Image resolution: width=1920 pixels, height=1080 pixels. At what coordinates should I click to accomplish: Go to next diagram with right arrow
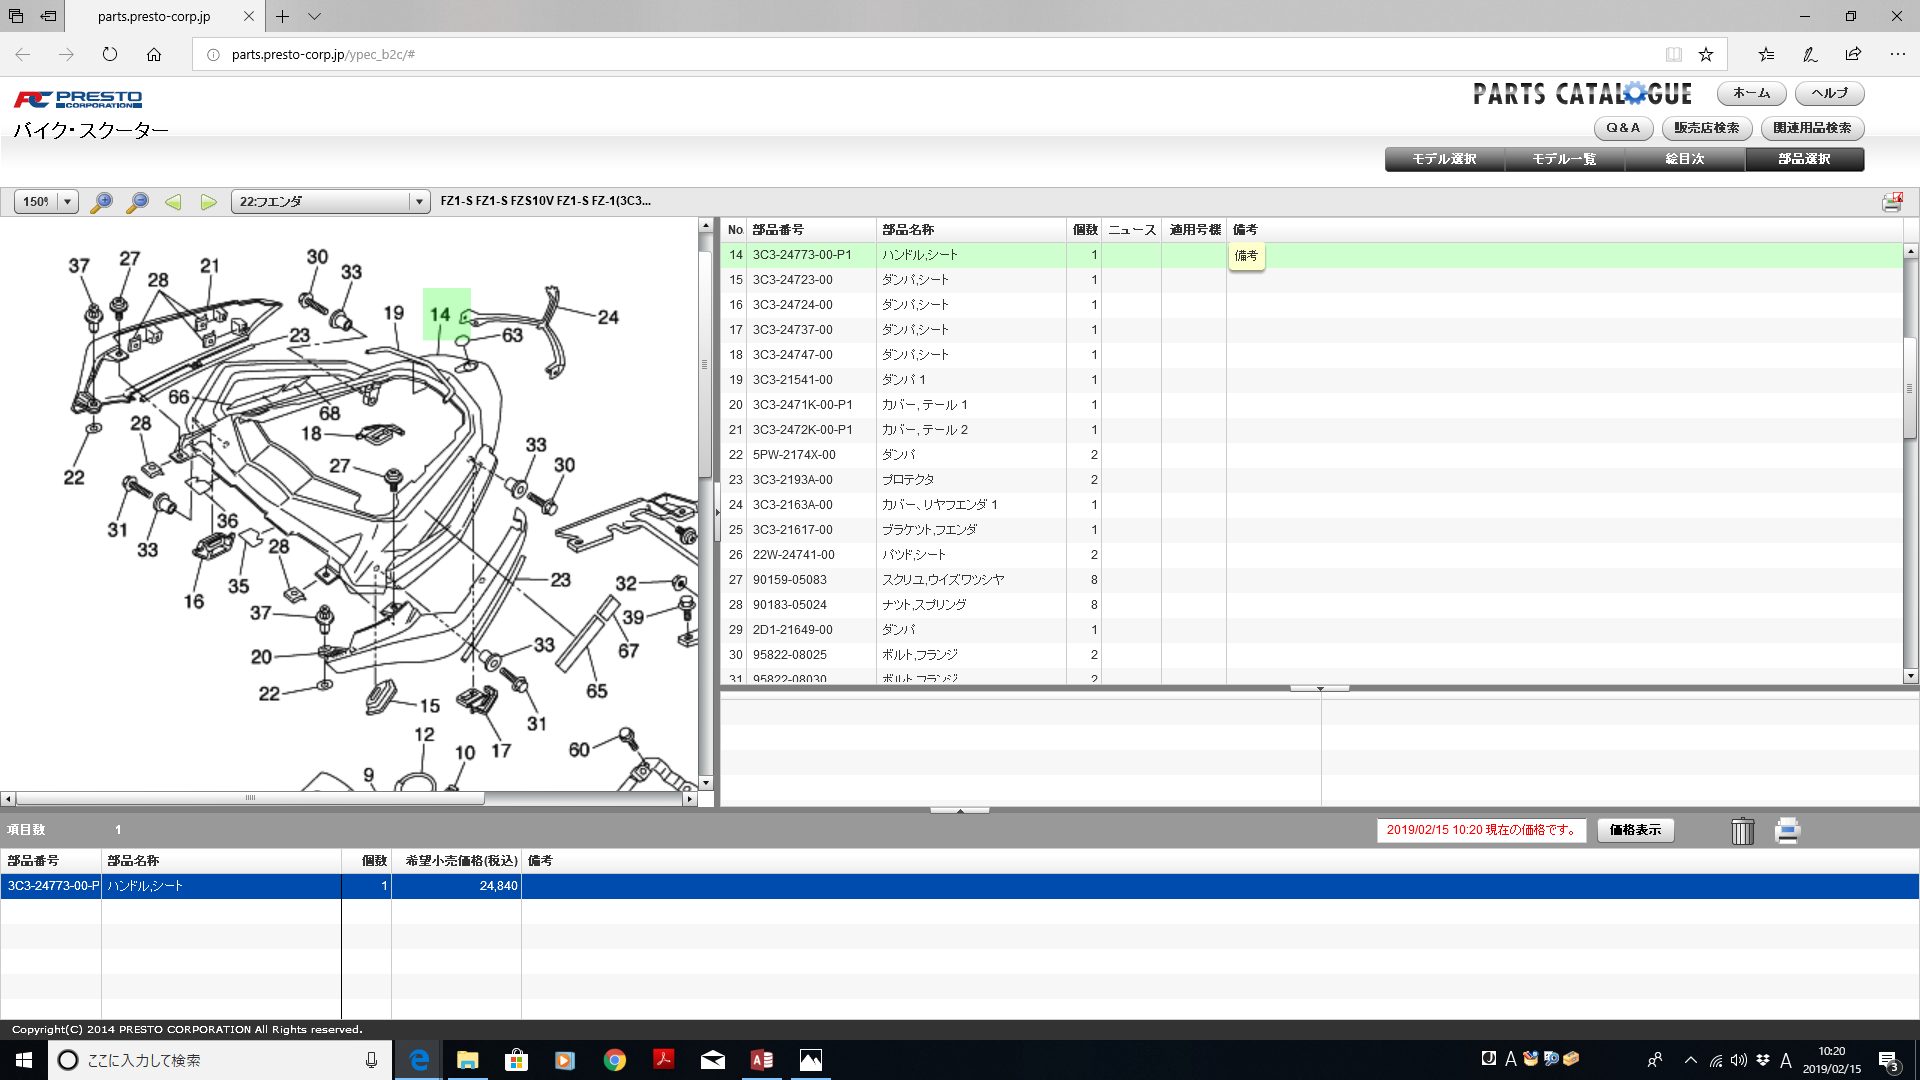(208, 202)
